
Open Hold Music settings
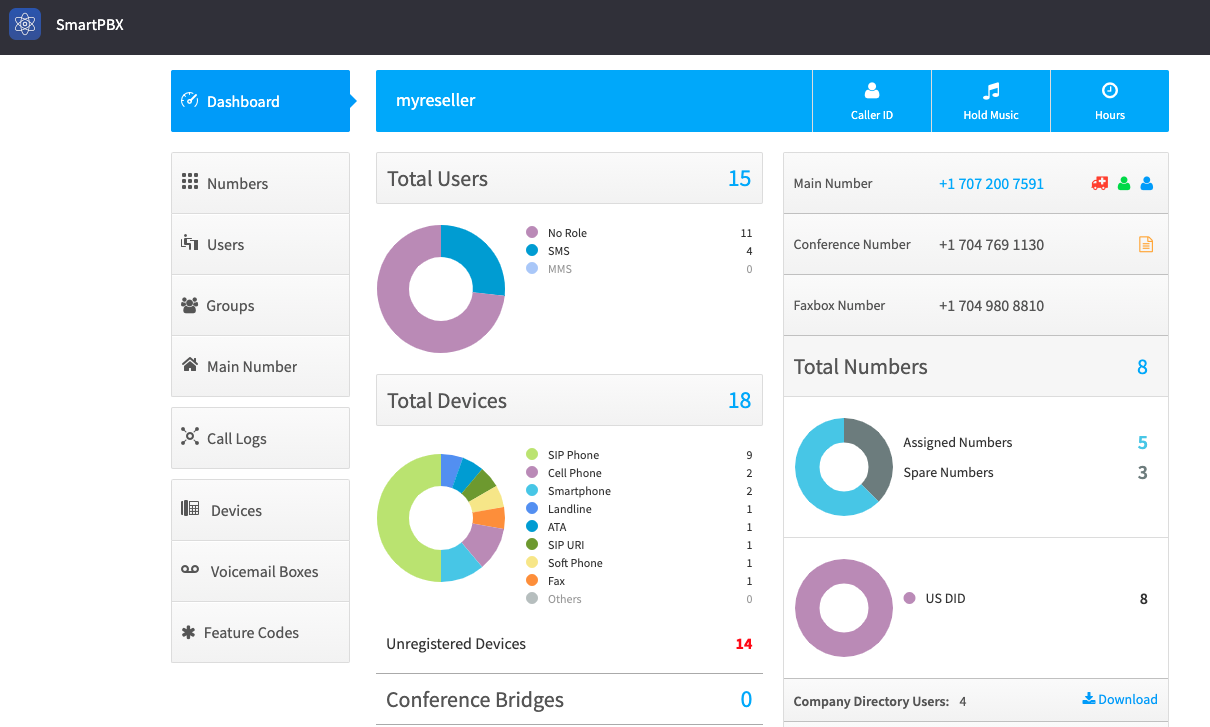(x=990, y=101)
